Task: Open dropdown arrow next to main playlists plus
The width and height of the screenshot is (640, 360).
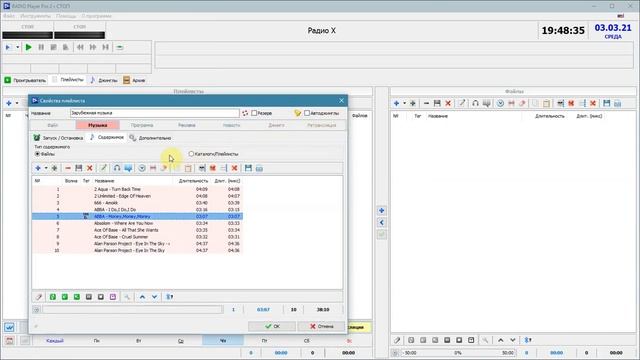Action: click(17, 103)
